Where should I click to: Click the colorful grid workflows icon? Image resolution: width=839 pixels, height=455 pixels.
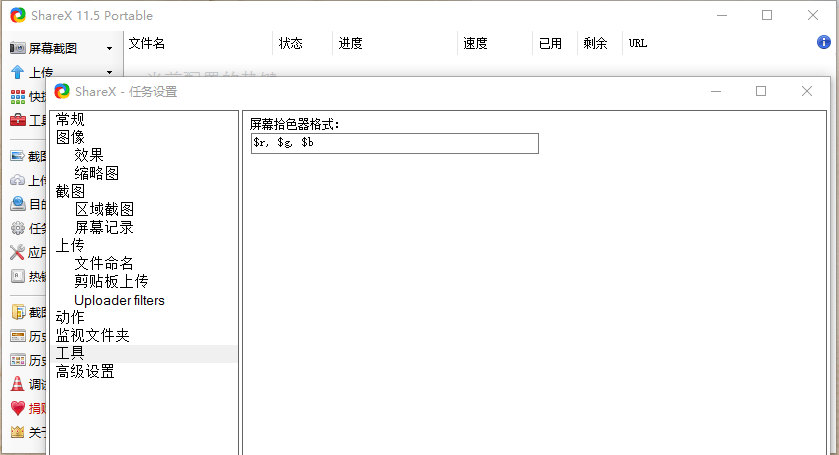pos(17,96)
